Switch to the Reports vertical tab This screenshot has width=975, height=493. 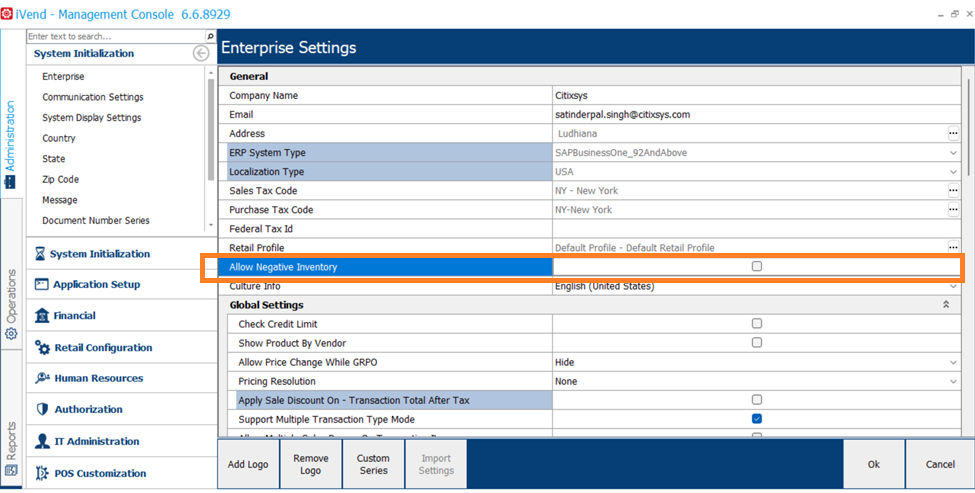click(11, 418)
